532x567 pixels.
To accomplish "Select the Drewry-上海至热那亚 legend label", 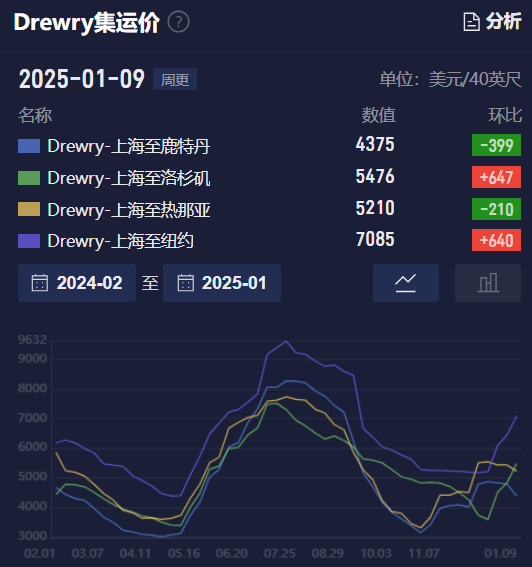I will pos(129,210).
